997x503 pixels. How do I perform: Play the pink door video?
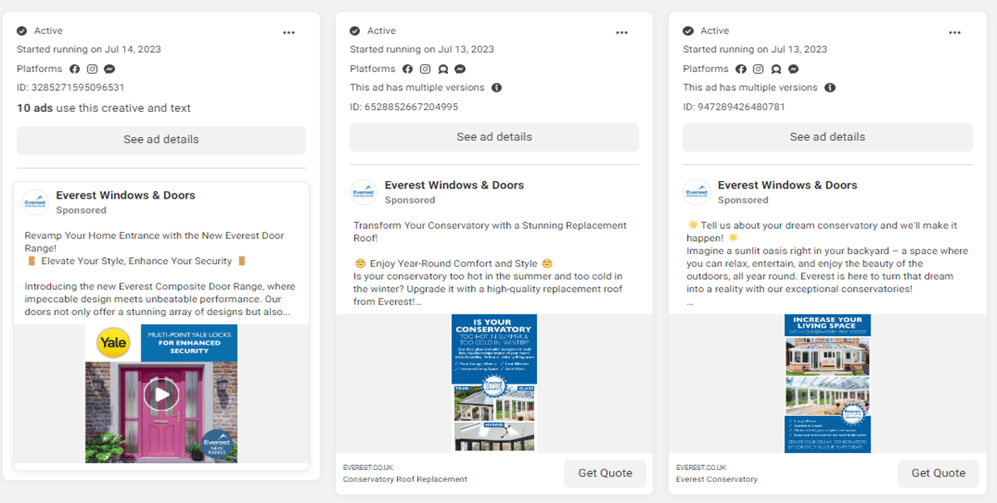click(x=162, y=394)
